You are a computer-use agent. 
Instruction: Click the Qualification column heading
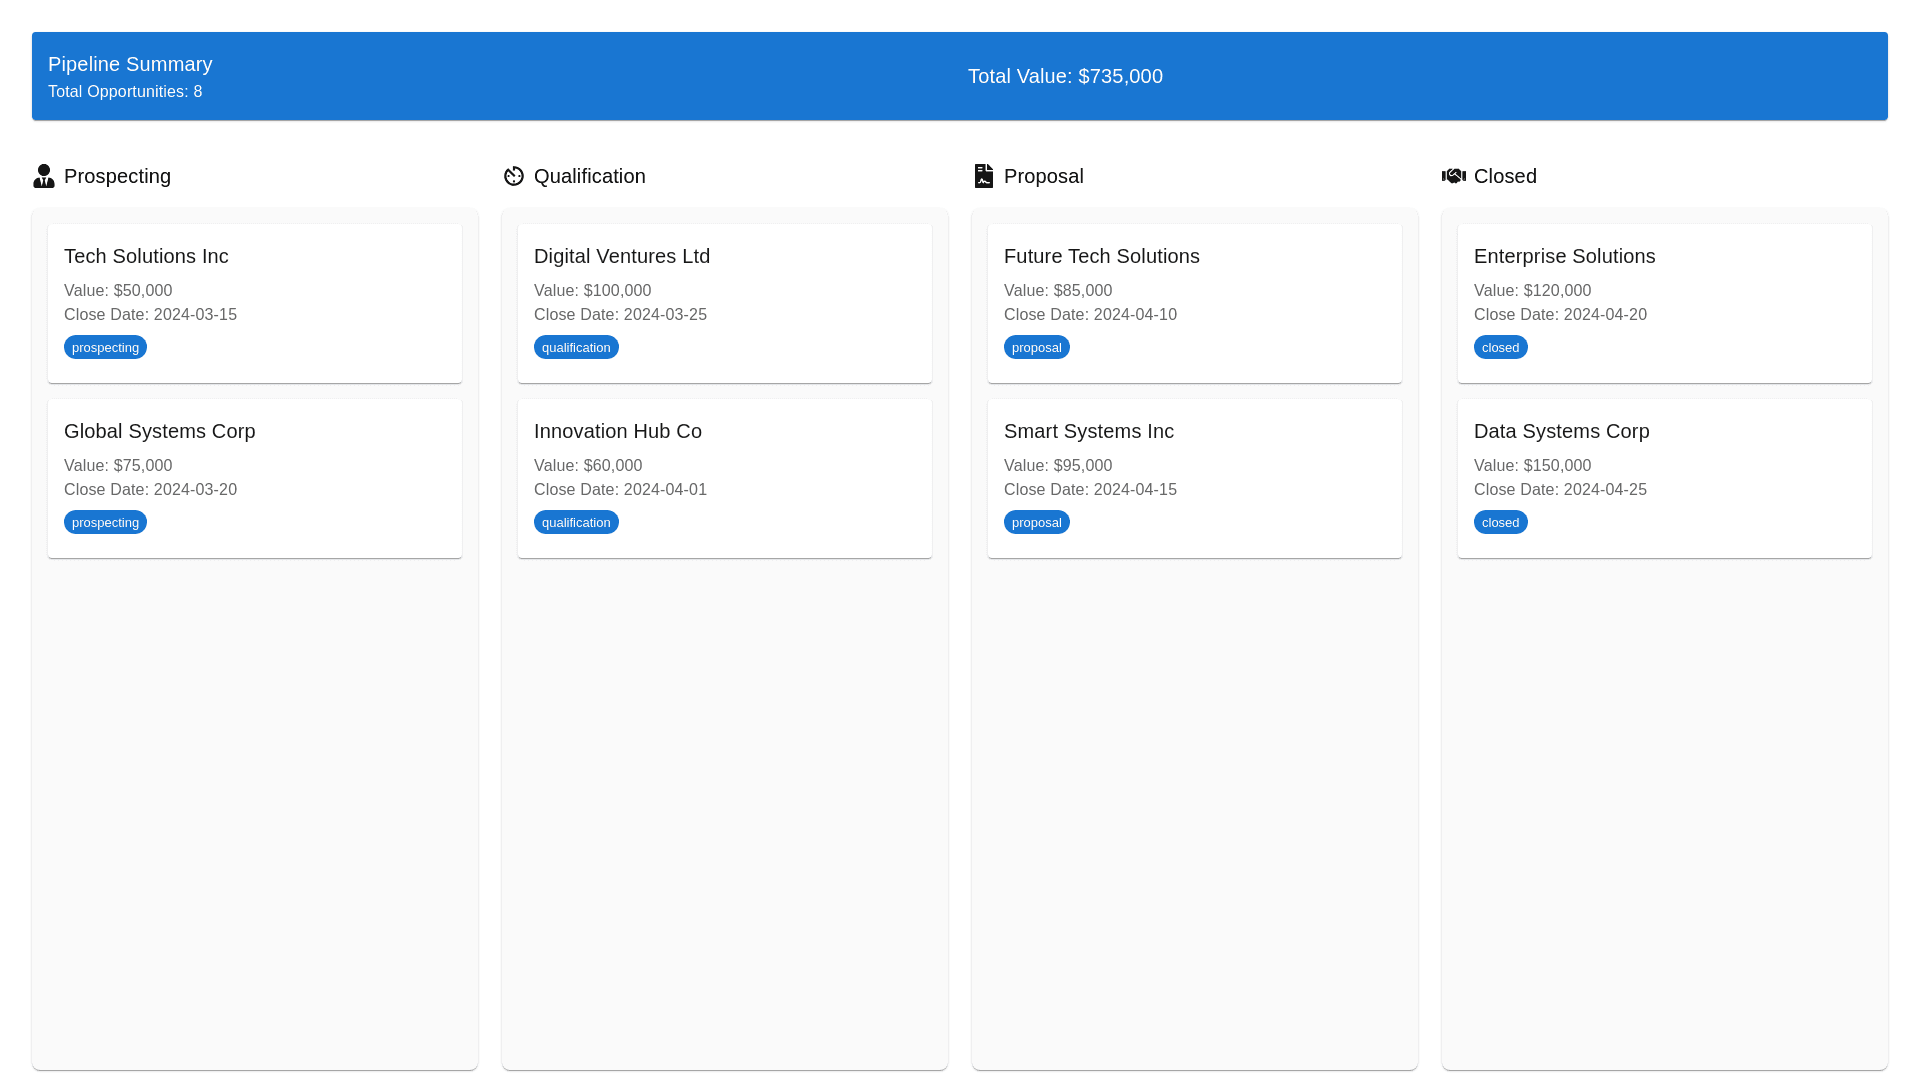tap(589, 176)
